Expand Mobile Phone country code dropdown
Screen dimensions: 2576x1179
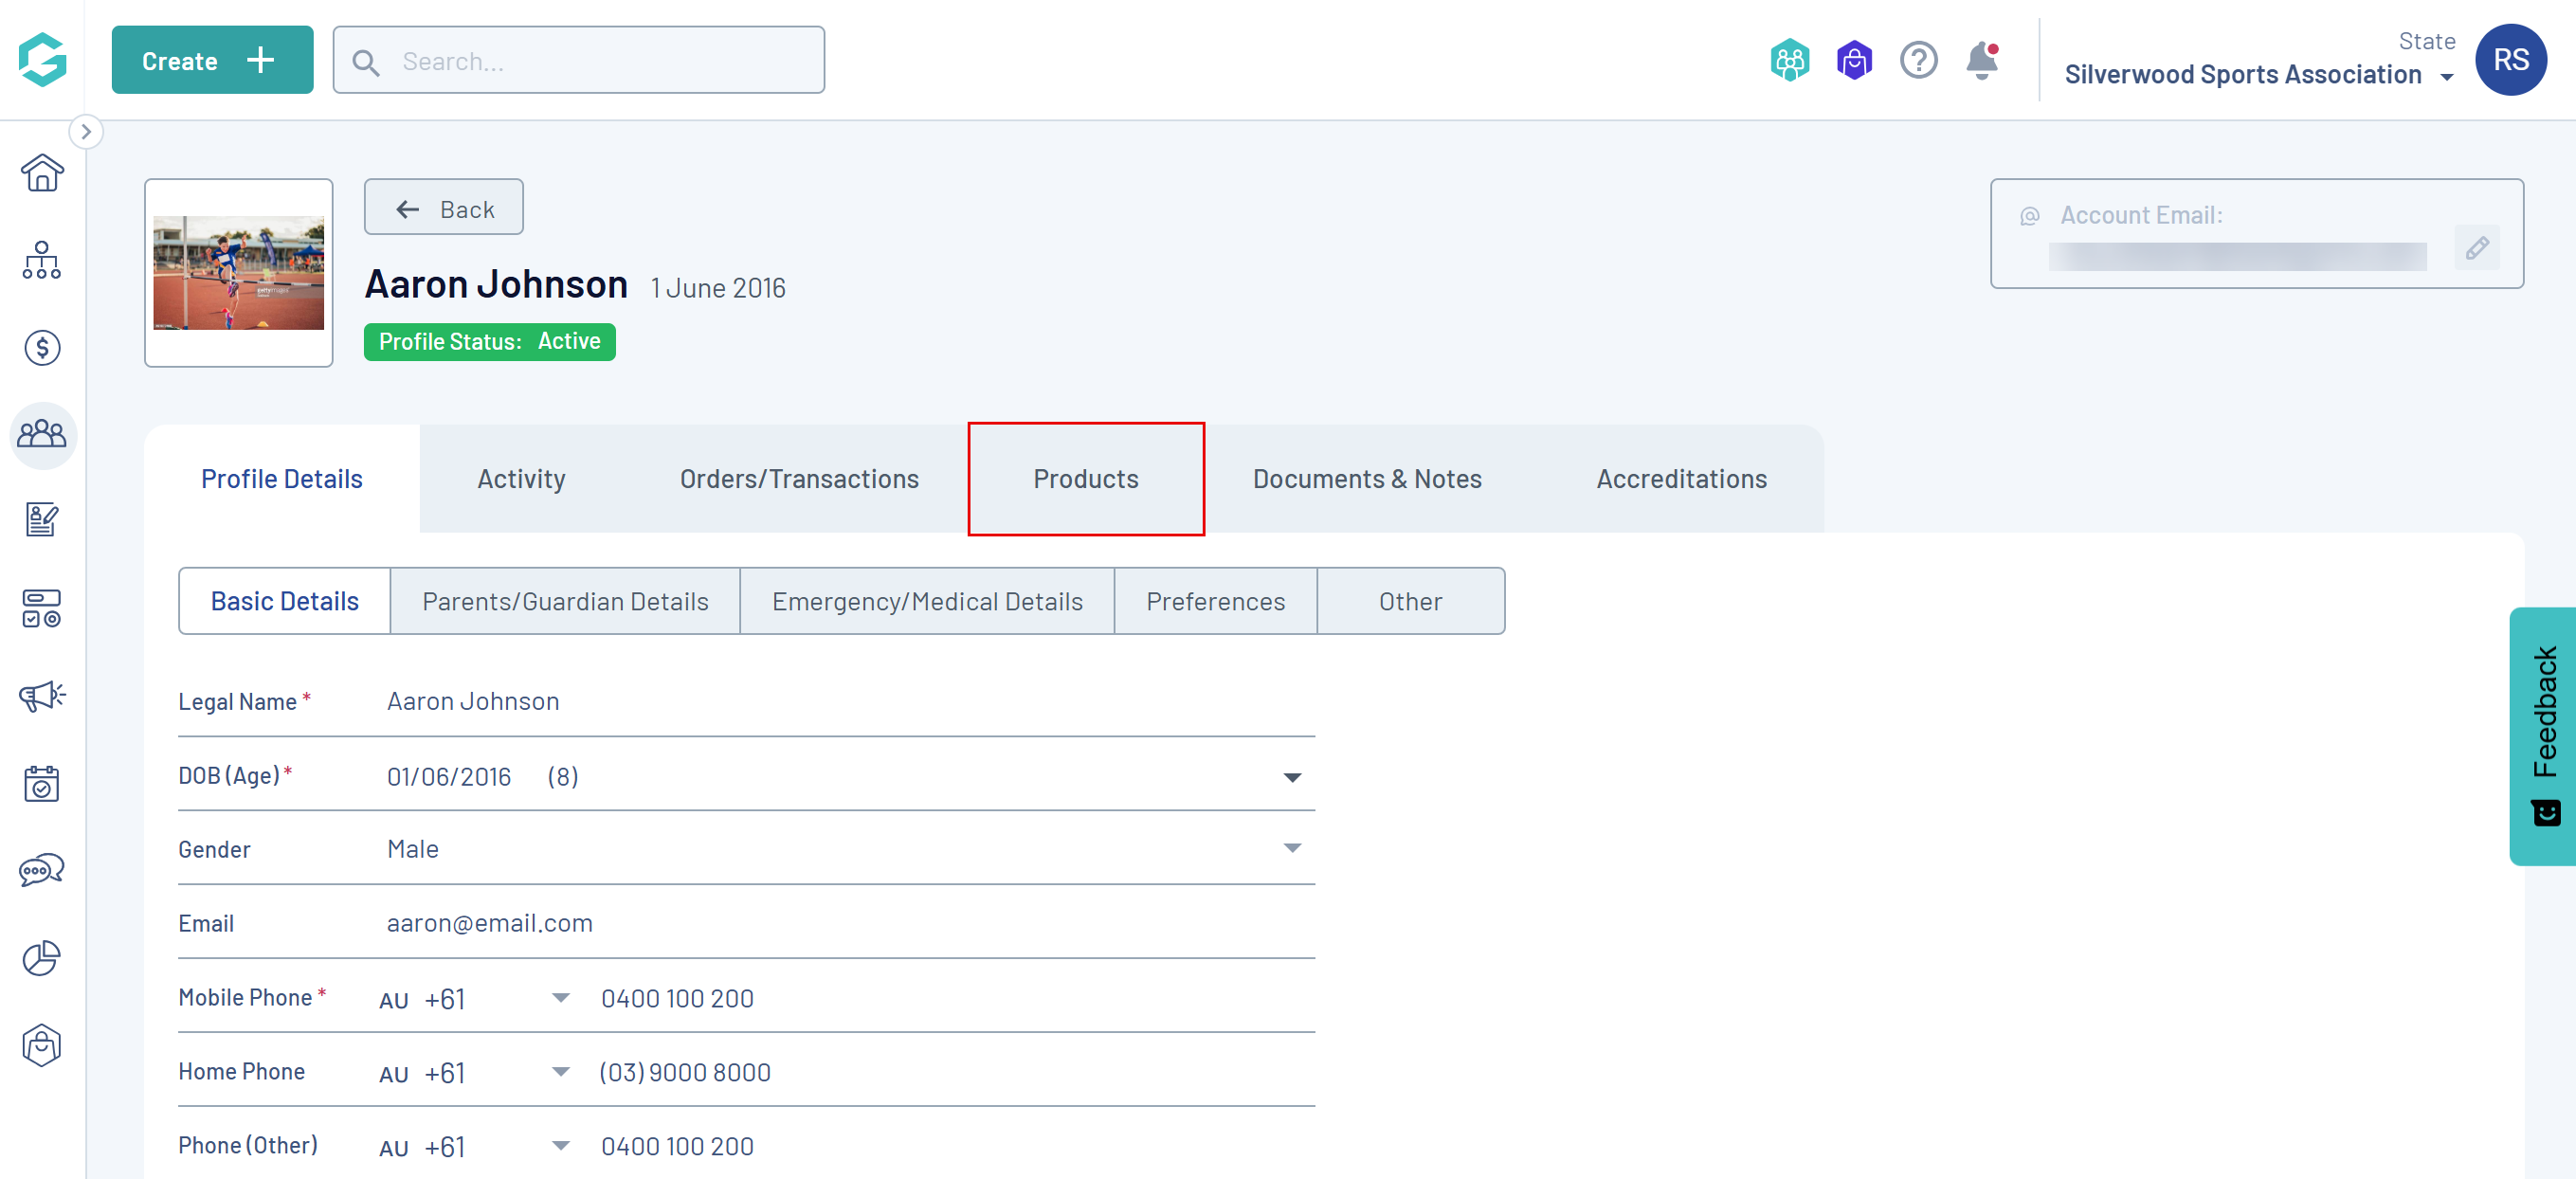(x=560, y=998)
